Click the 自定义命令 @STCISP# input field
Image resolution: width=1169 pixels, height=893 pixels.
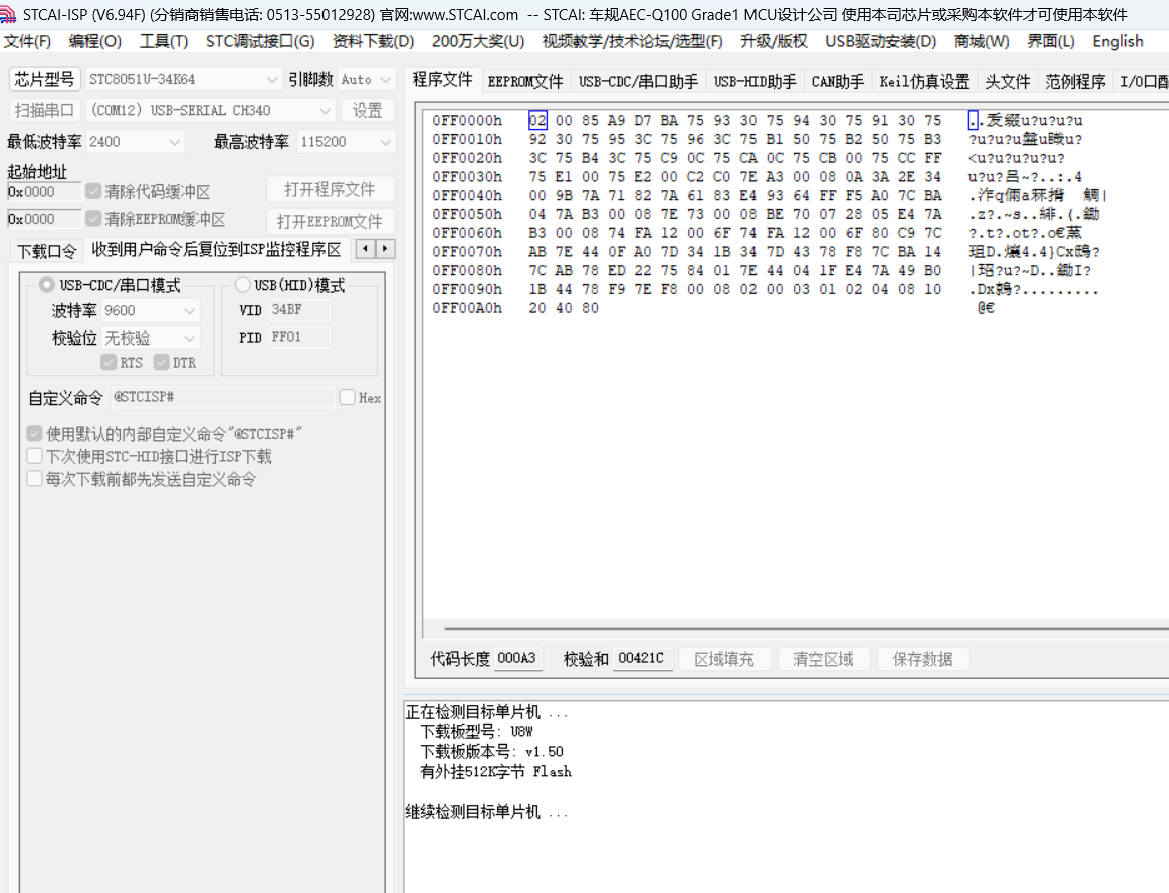[x=223, y=397]
